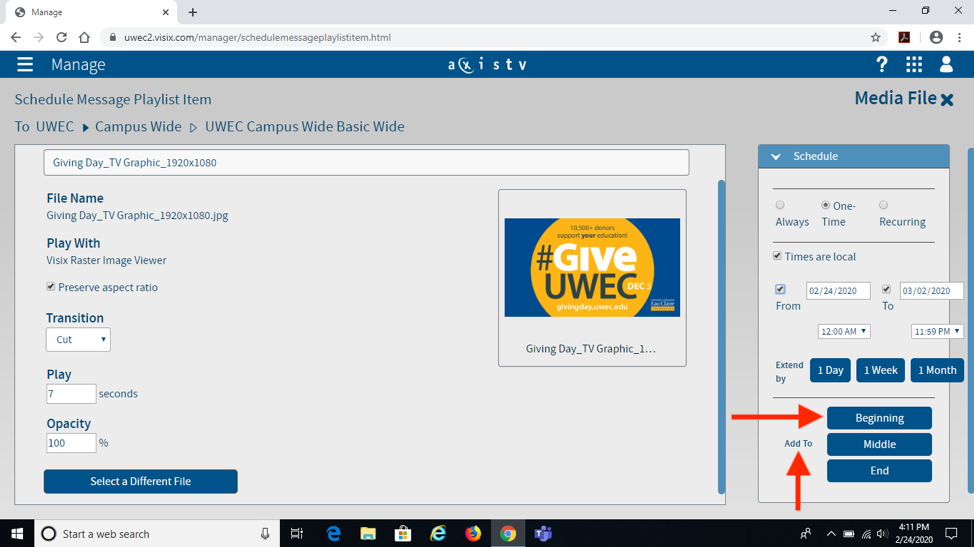The image size is (974, 547).
Task: Extend schedule by 1 Month
Action: click(x=937, y=371)
